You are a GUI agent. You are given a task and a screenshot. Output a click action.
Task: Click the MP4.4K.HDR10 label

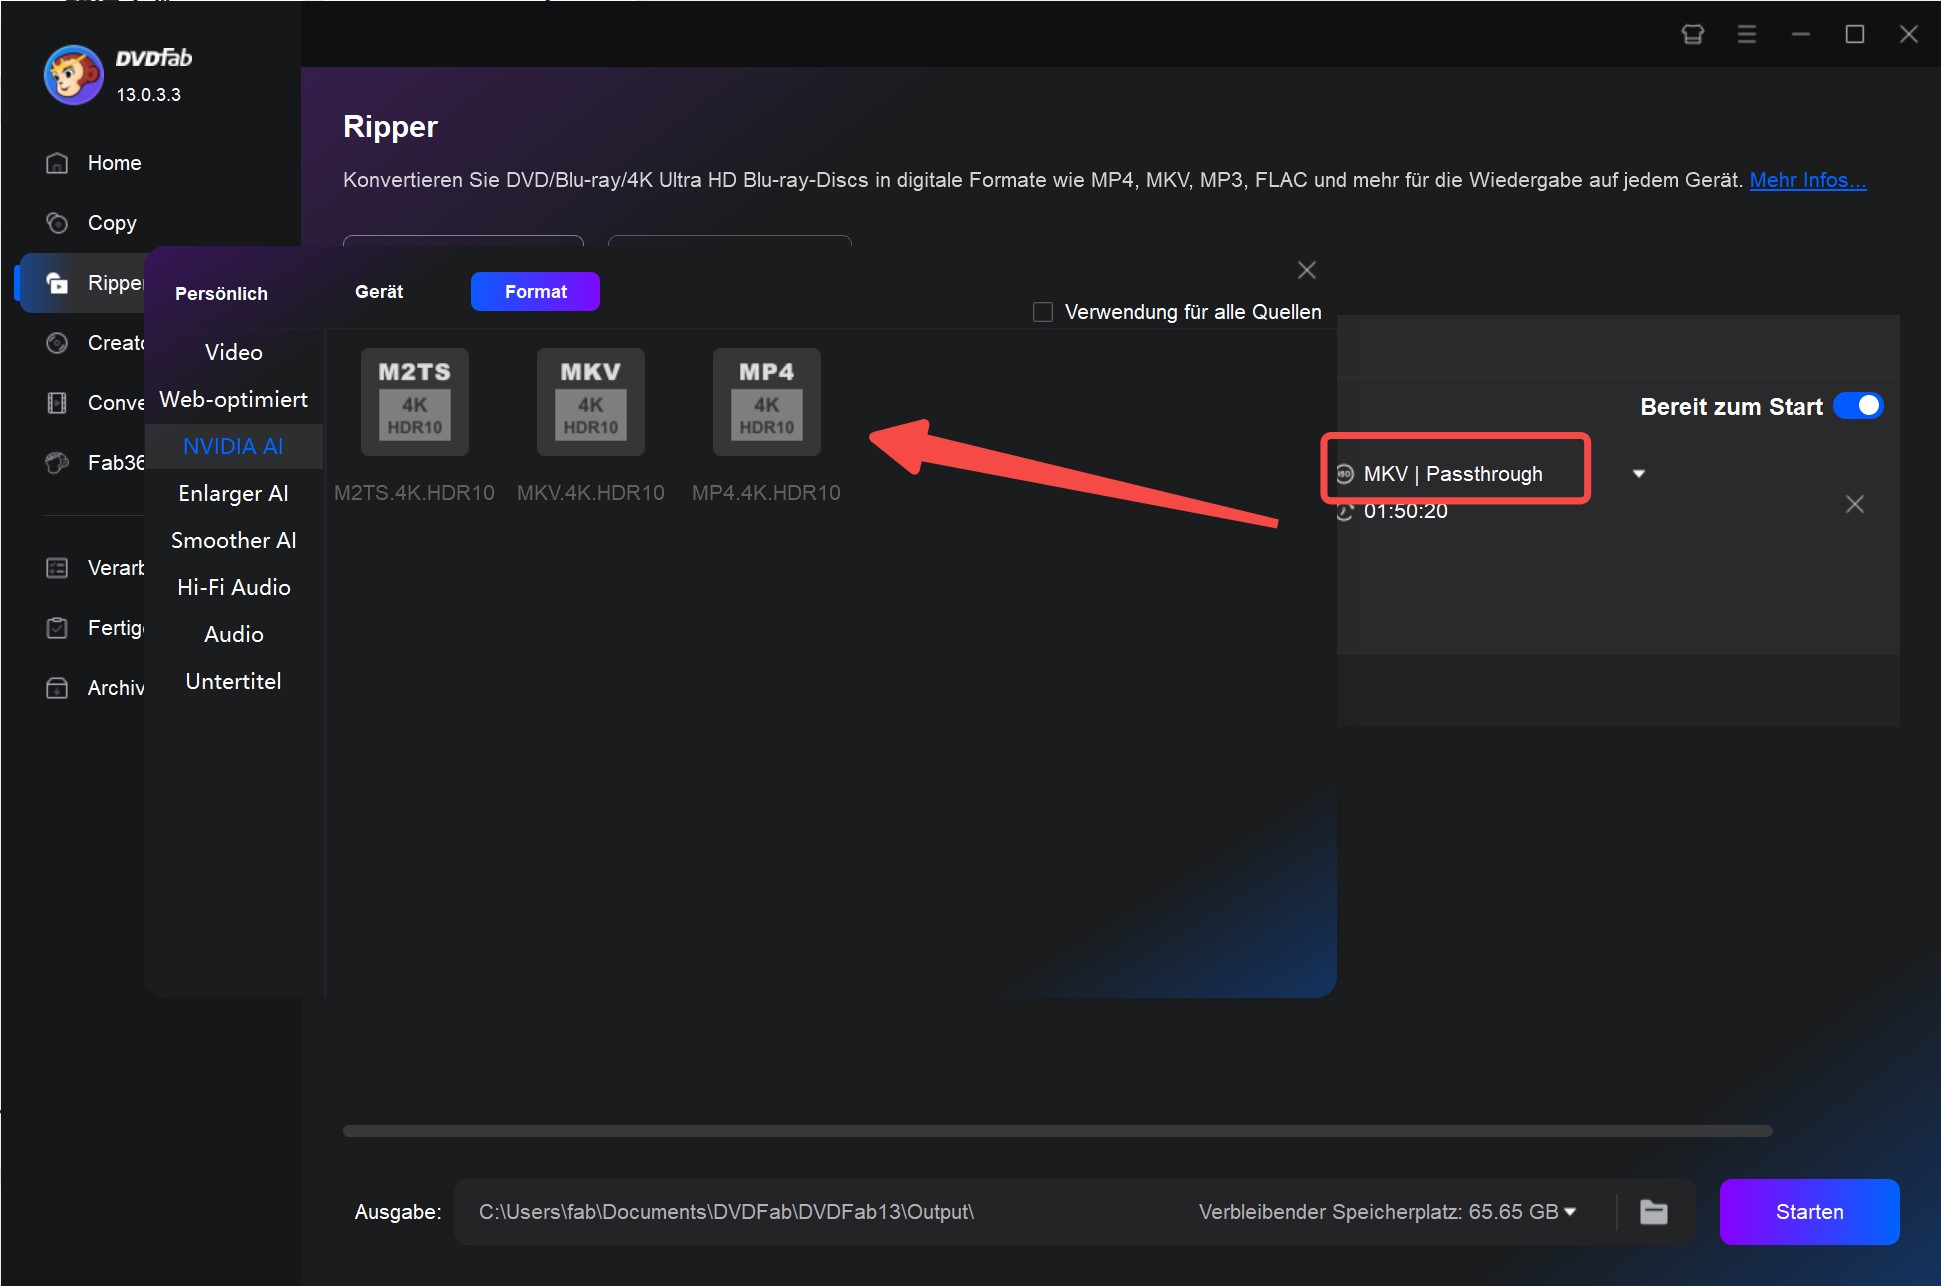[766, 493]
